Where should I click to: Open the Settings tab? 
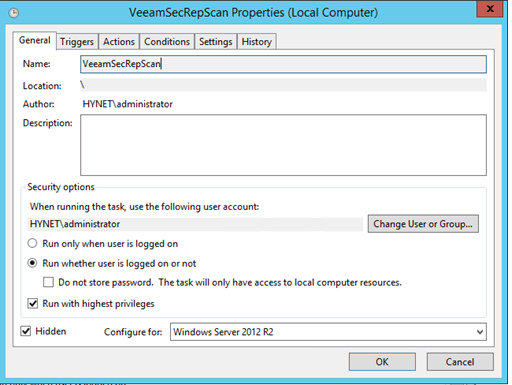coord(216,42)
